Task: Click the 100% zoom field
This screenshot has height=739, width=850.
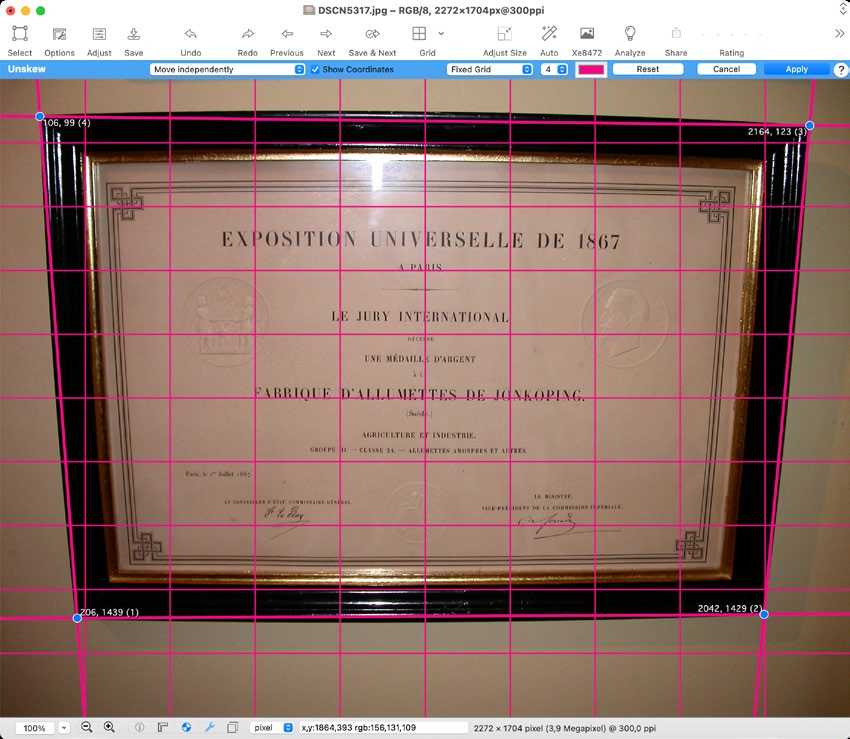Action: coord(35,728)
